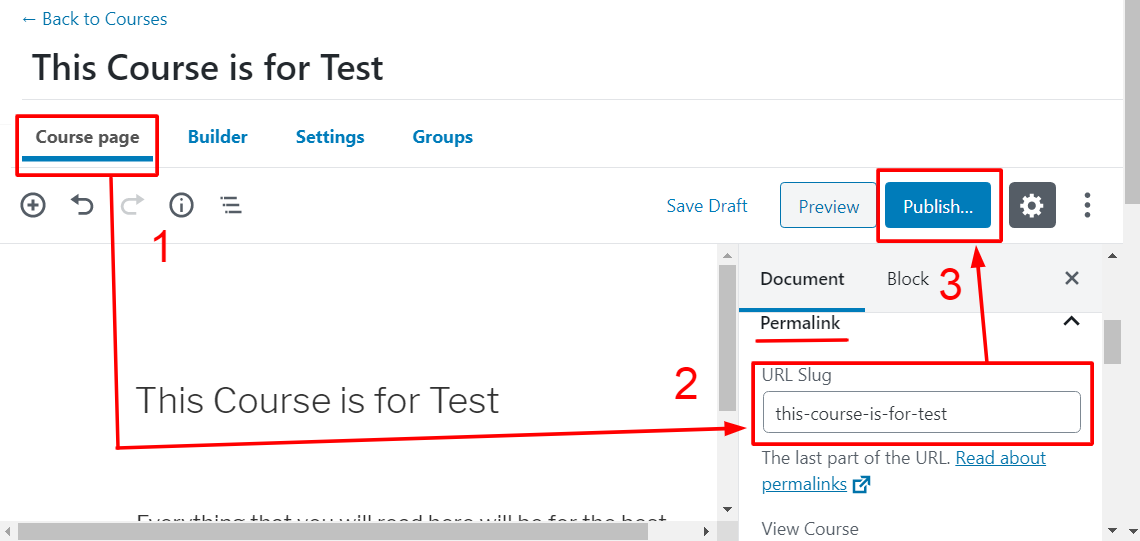Open the more options vertical dots menu

click(1087, 206)
